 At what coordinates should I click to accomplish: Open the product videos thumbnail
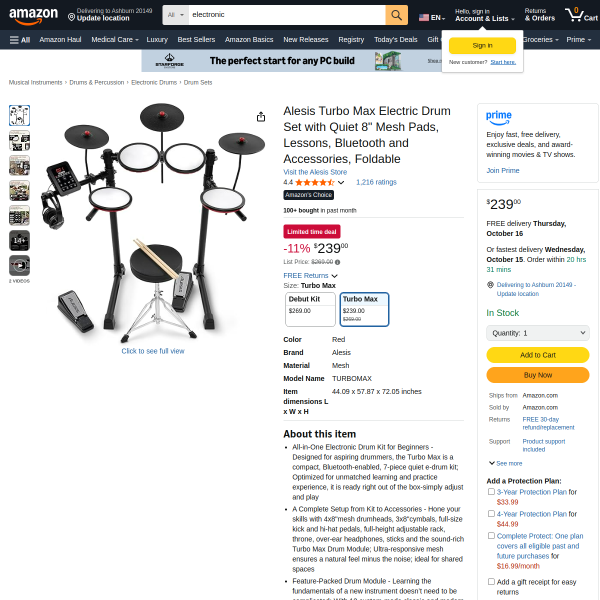pos(20,265)
